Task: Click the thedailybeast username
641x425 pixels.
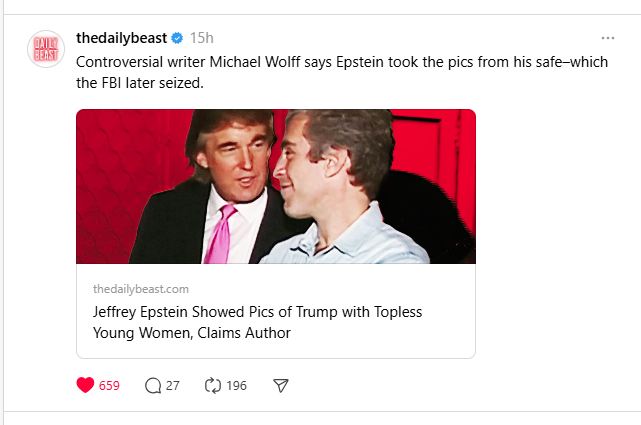Action: pos(122,38)
